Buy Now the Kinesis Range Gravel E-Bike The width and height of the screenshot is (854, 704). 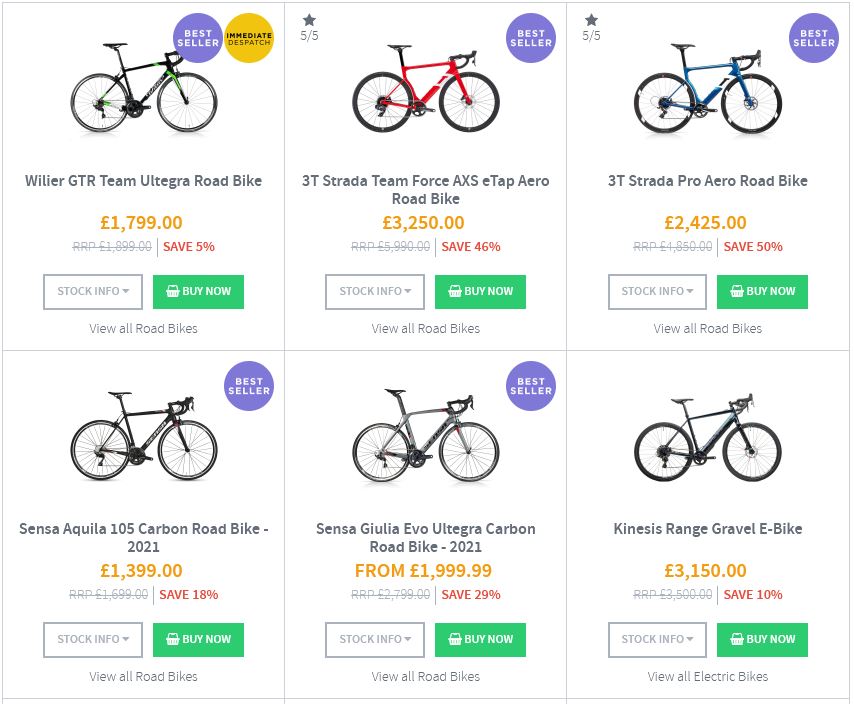click(x=762, y=640)
